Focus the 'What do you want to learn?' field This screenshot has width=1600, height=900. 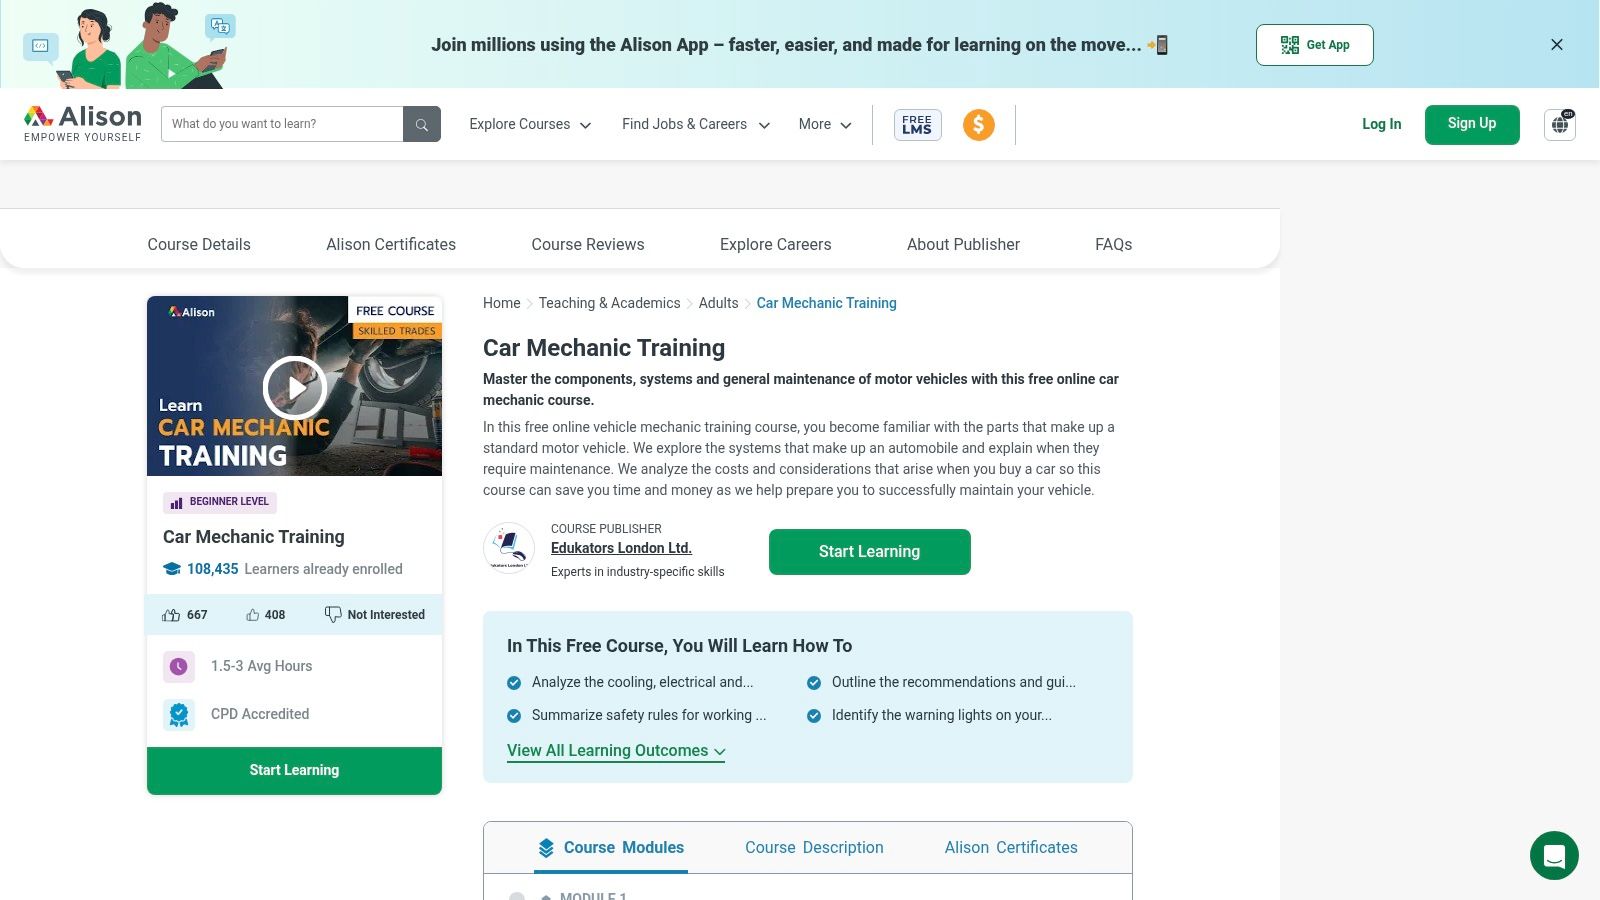point(282,124)
